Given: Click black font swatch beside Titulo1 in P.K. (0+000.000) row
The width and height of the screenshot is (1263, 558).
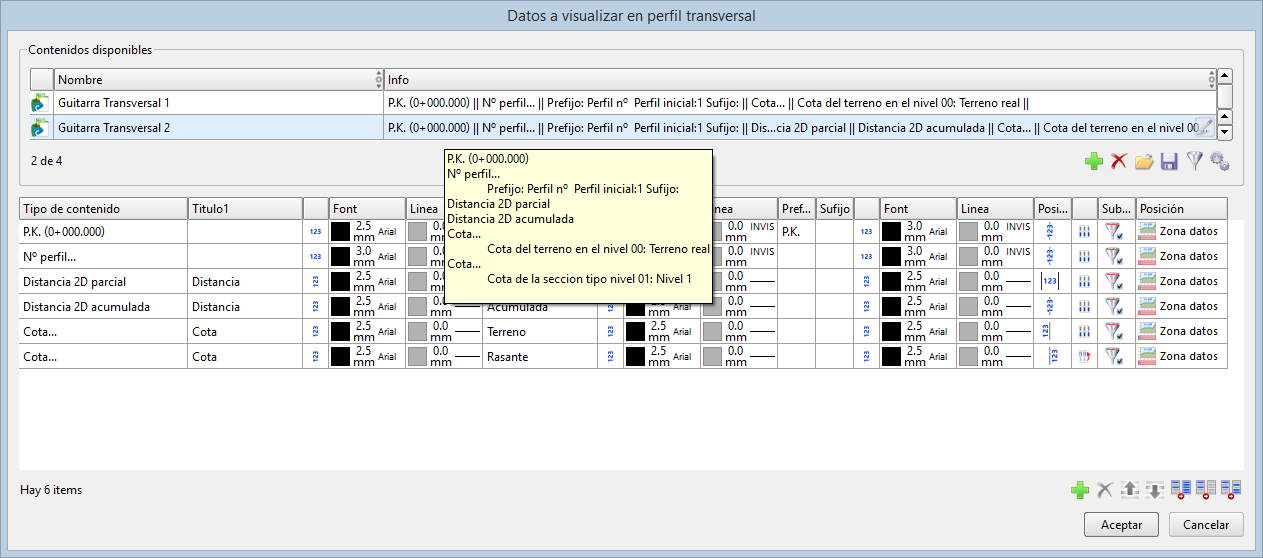Looking at the screenshot, I should tap(341, 231).
